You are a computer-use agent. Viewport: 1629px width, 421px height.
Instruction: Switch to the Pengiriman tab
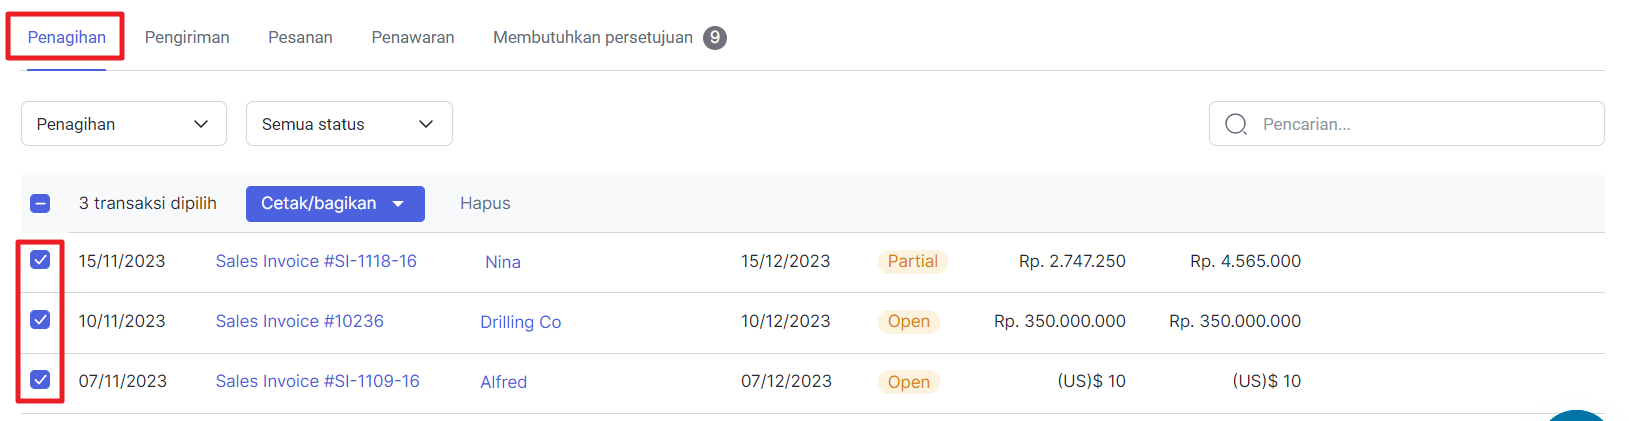187,38
